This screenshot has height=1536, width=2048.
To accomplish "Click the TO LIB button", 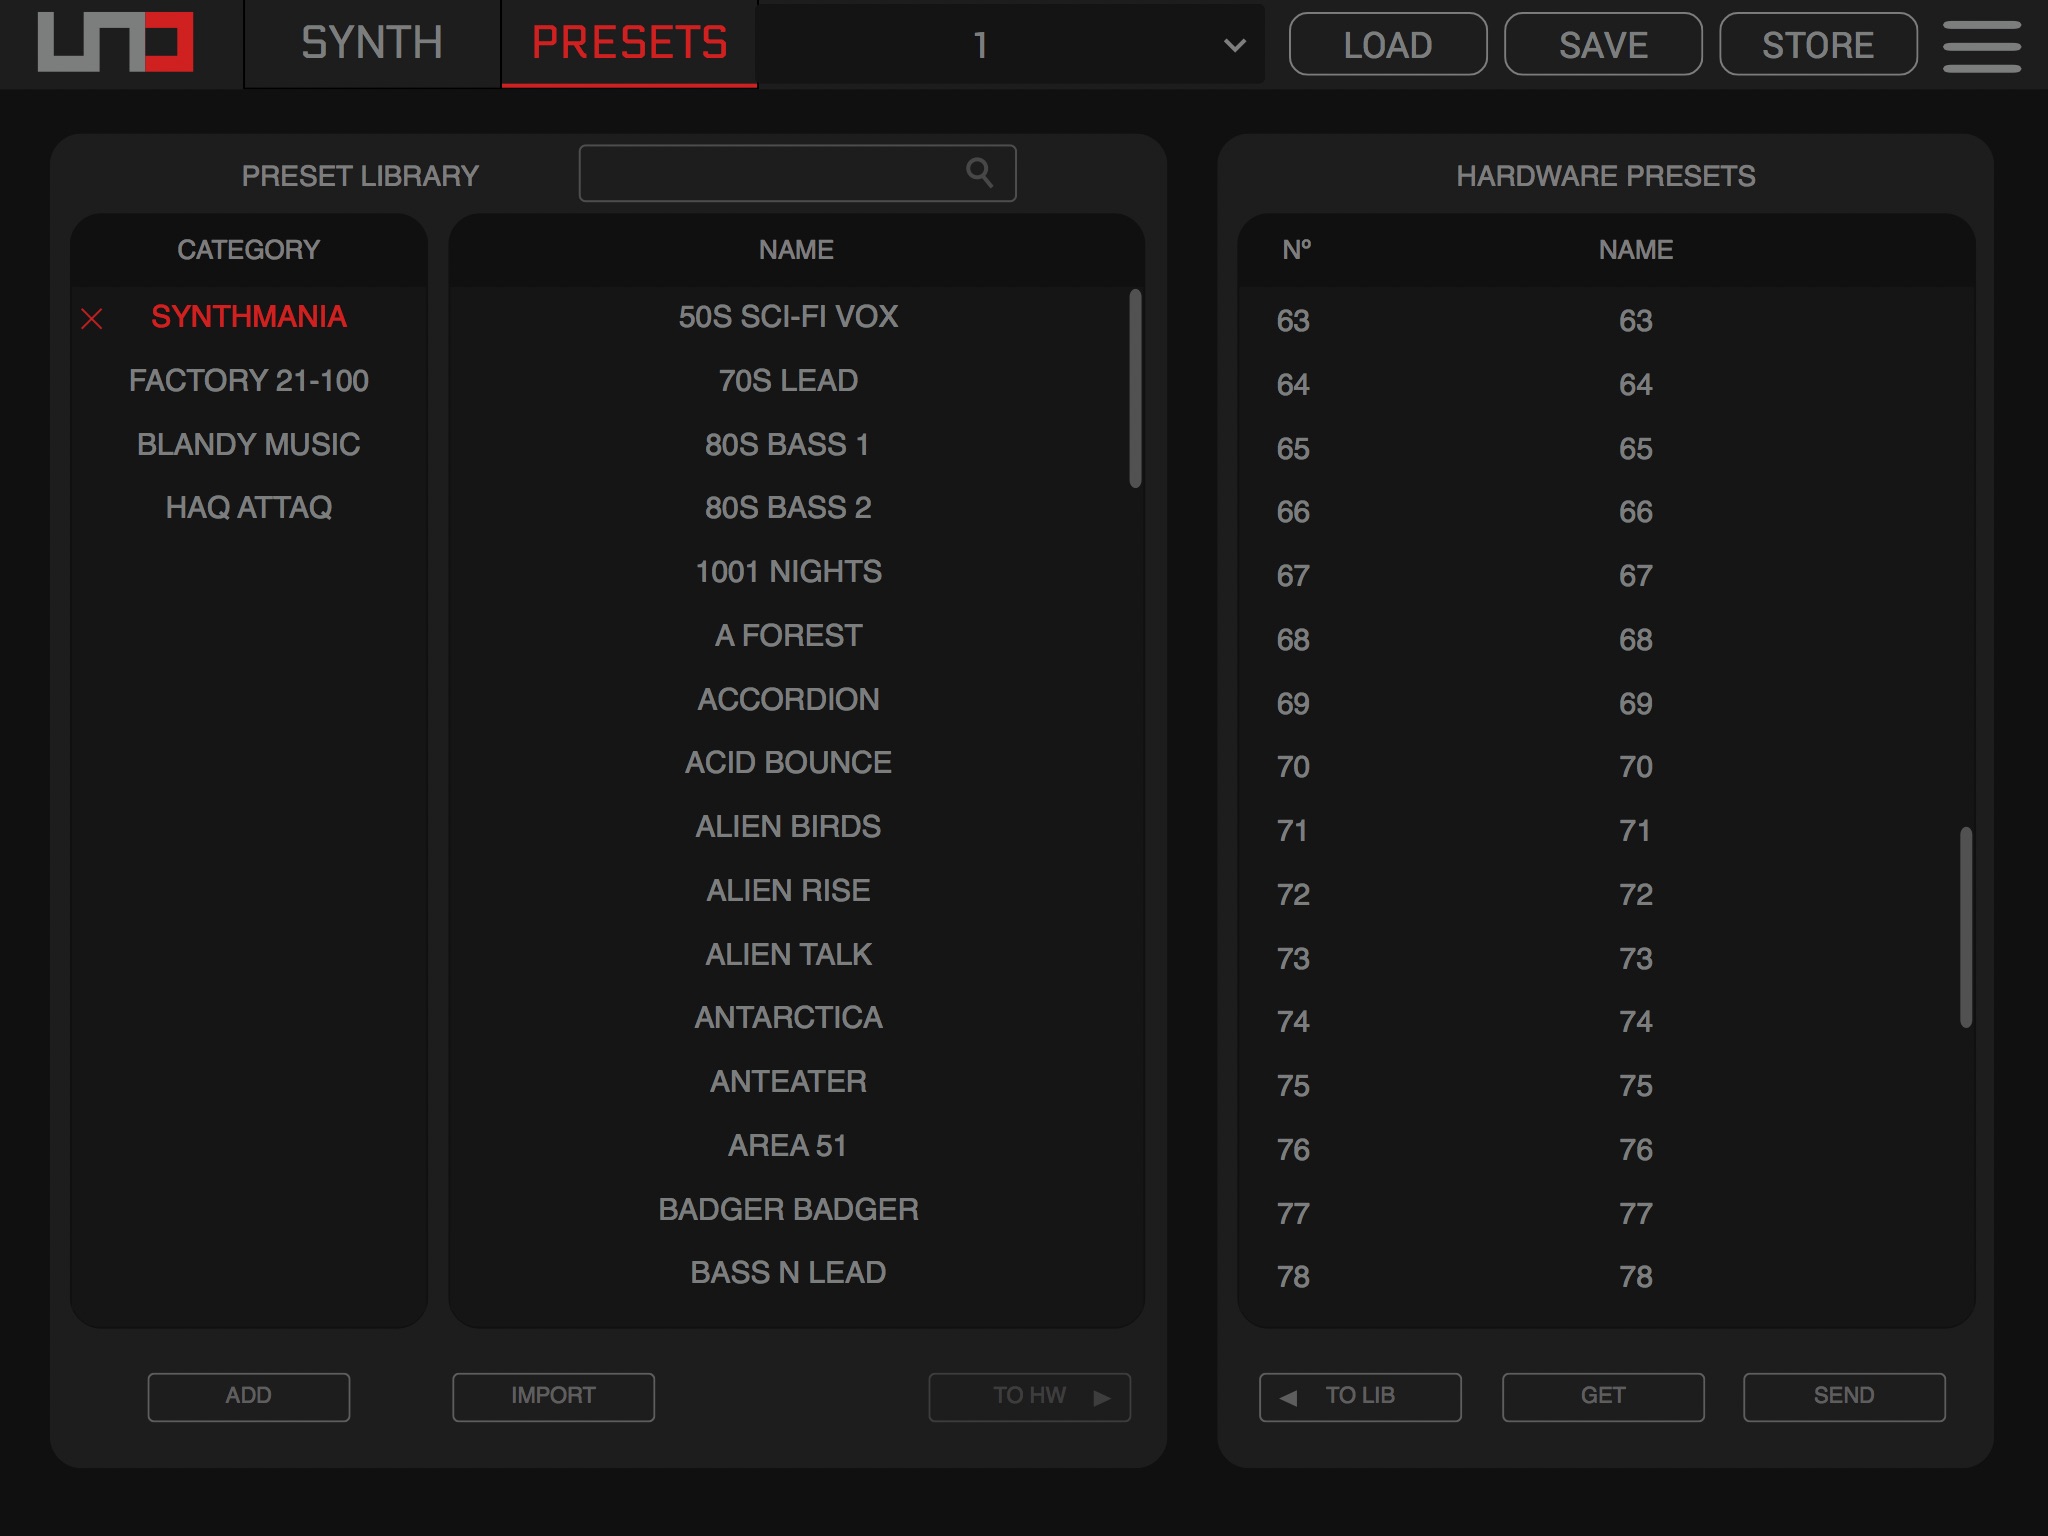I will [1360, 1396].
